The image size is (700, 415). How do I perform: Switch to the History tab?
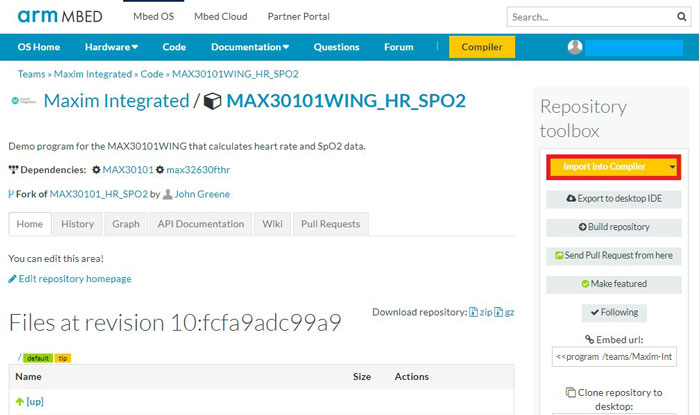78,224
